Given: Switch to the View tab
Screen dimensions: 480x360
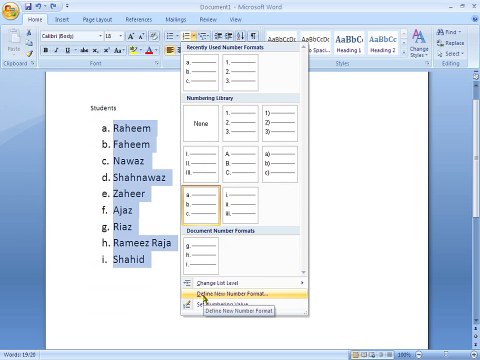Looking at the screenshot, I should coord(235,20).
